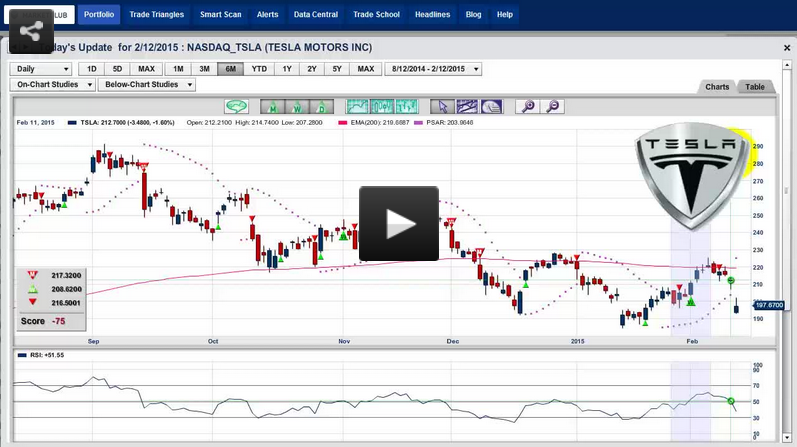Click the EMA(200) pink legend swatch

coord(342,123)
